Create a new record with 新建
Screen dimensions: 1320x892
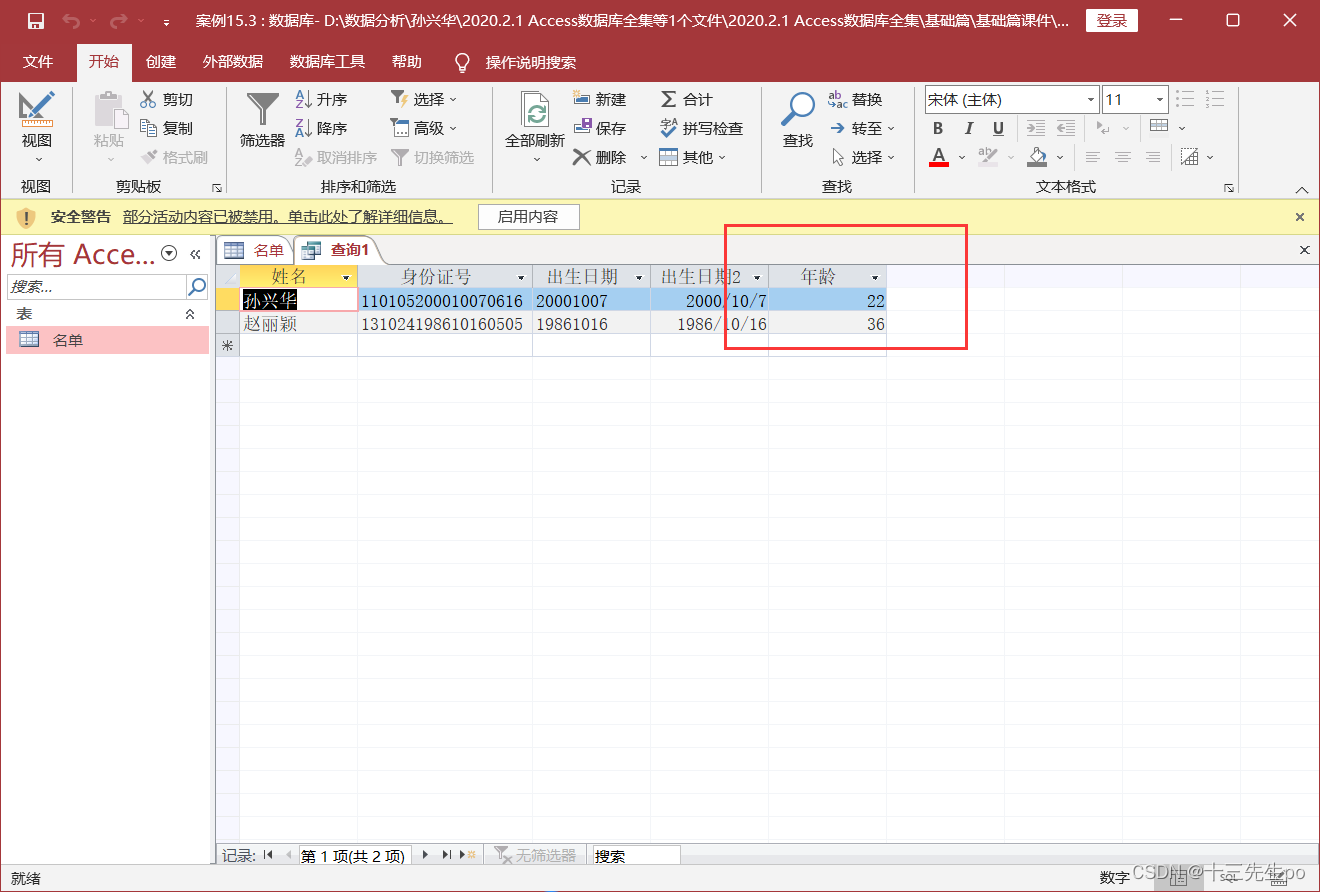(x=600, y=99)
